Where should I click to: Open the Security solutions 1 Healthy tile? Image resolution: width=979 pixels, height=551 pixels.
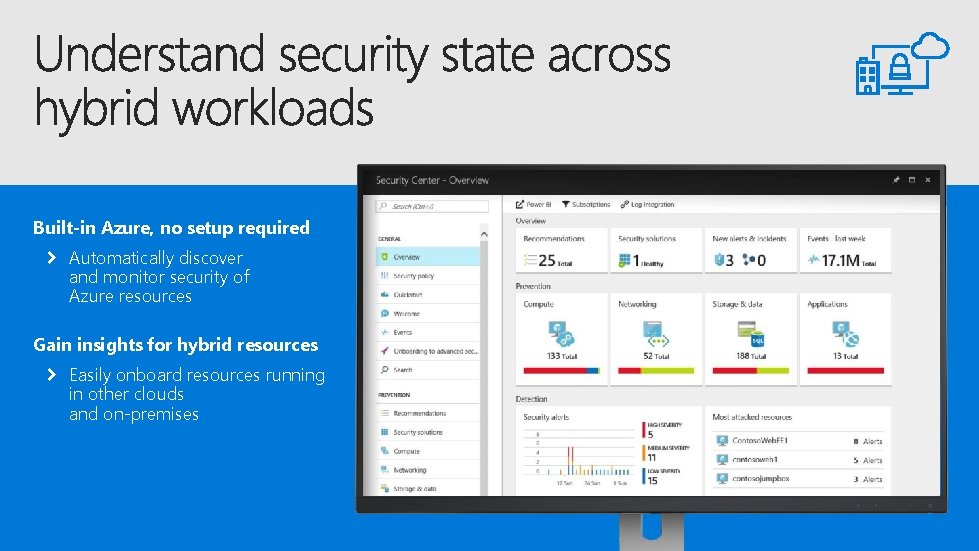point(656,250)
